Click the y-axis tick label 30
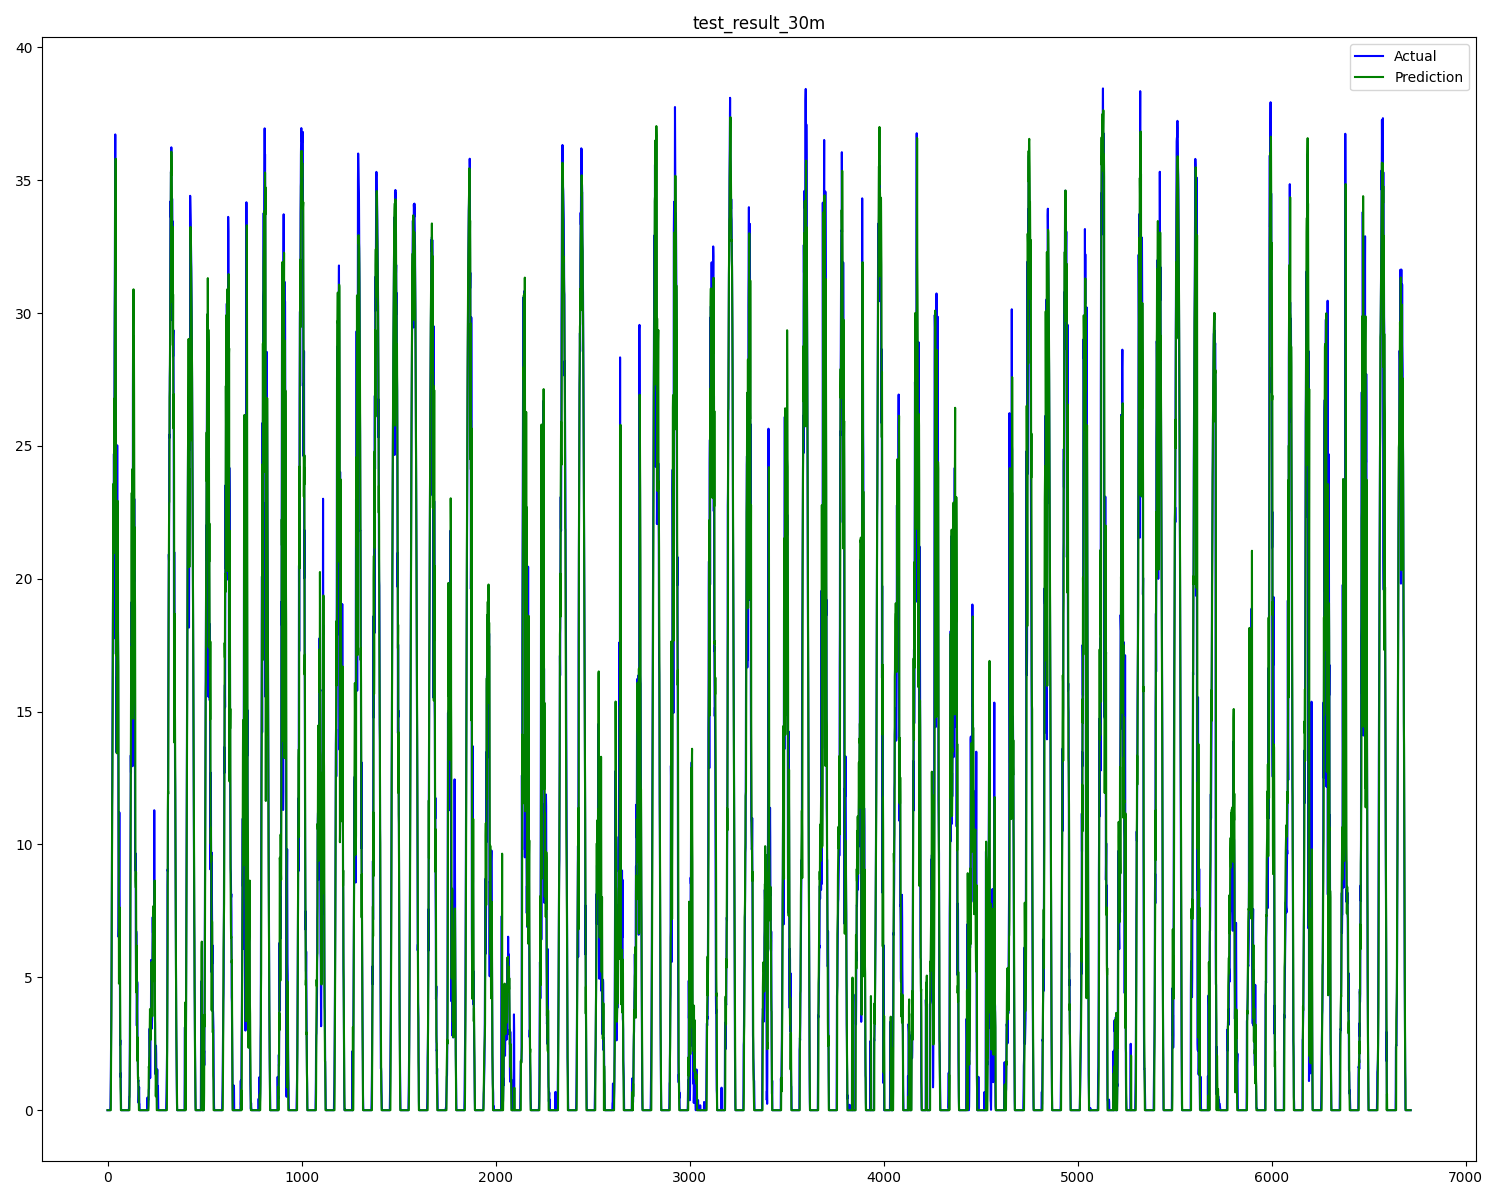Screen dimensions: 1500x1200 coord(25,314)
